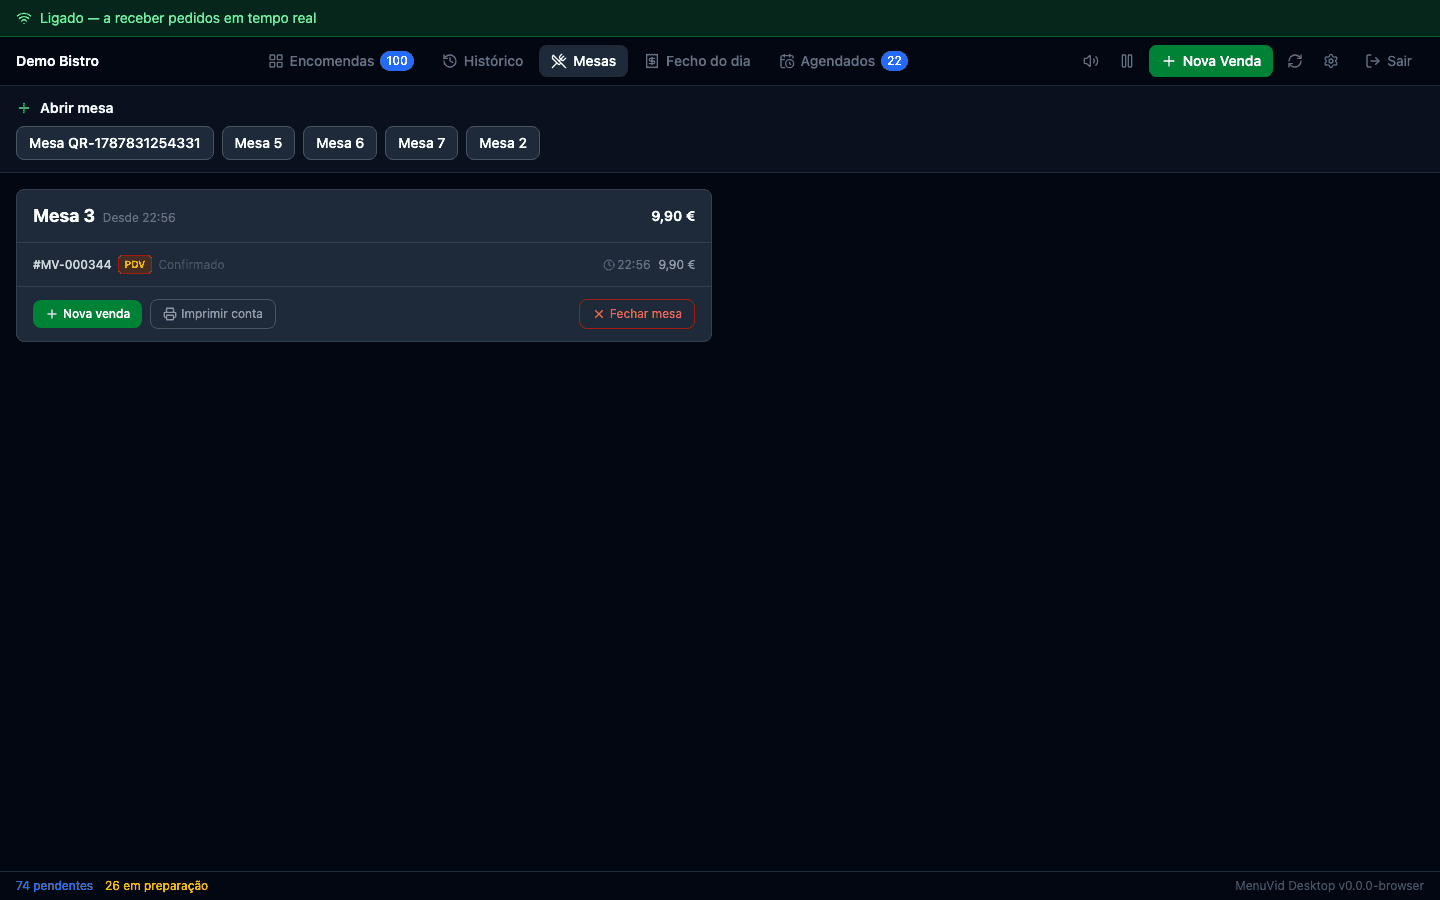The width and height of the screenshot is (1440, 900).
Task: Open the Agendados tab
Action: tap(843, 61)
